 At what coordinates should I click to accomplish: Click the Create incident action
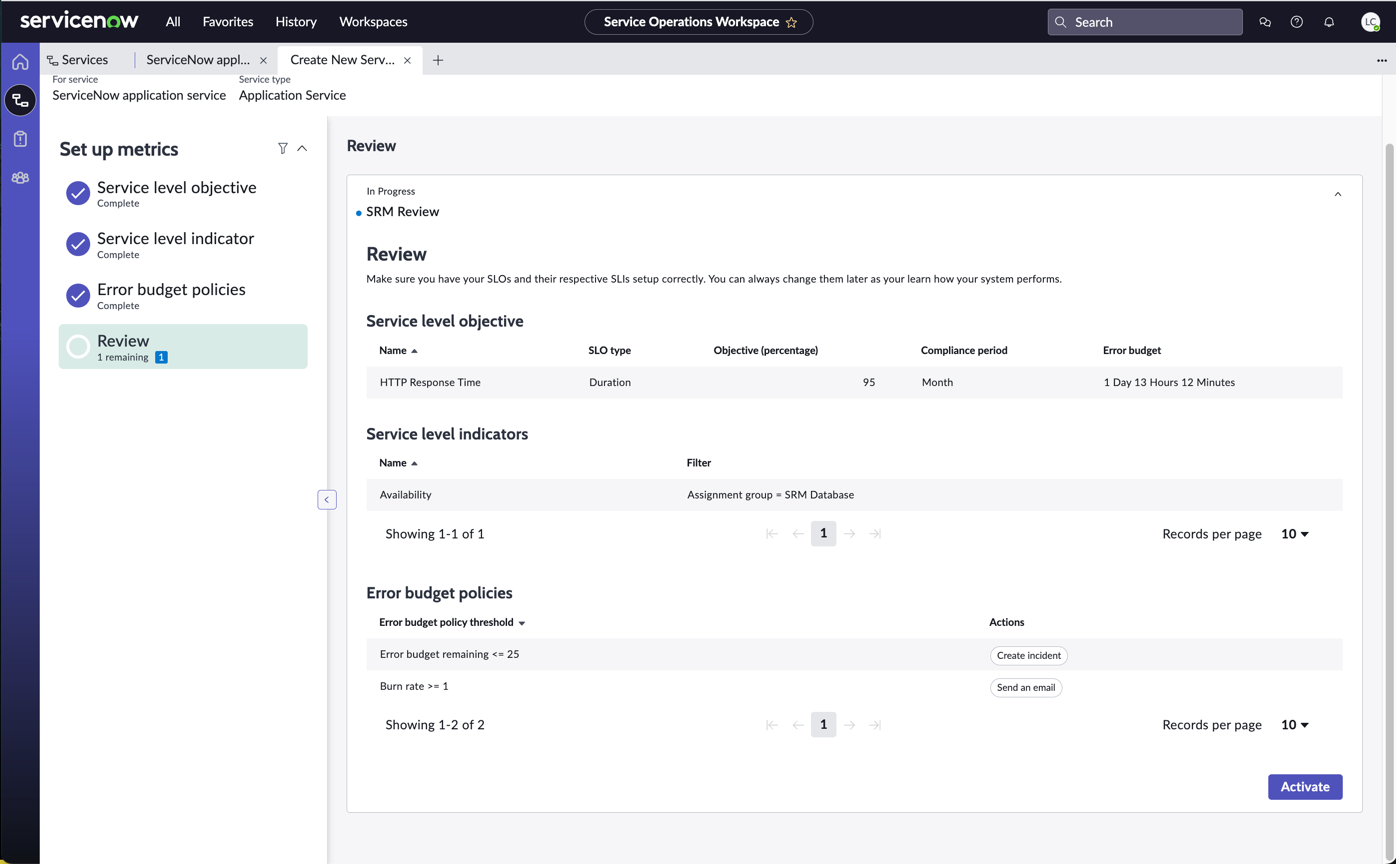[1029, 656]
